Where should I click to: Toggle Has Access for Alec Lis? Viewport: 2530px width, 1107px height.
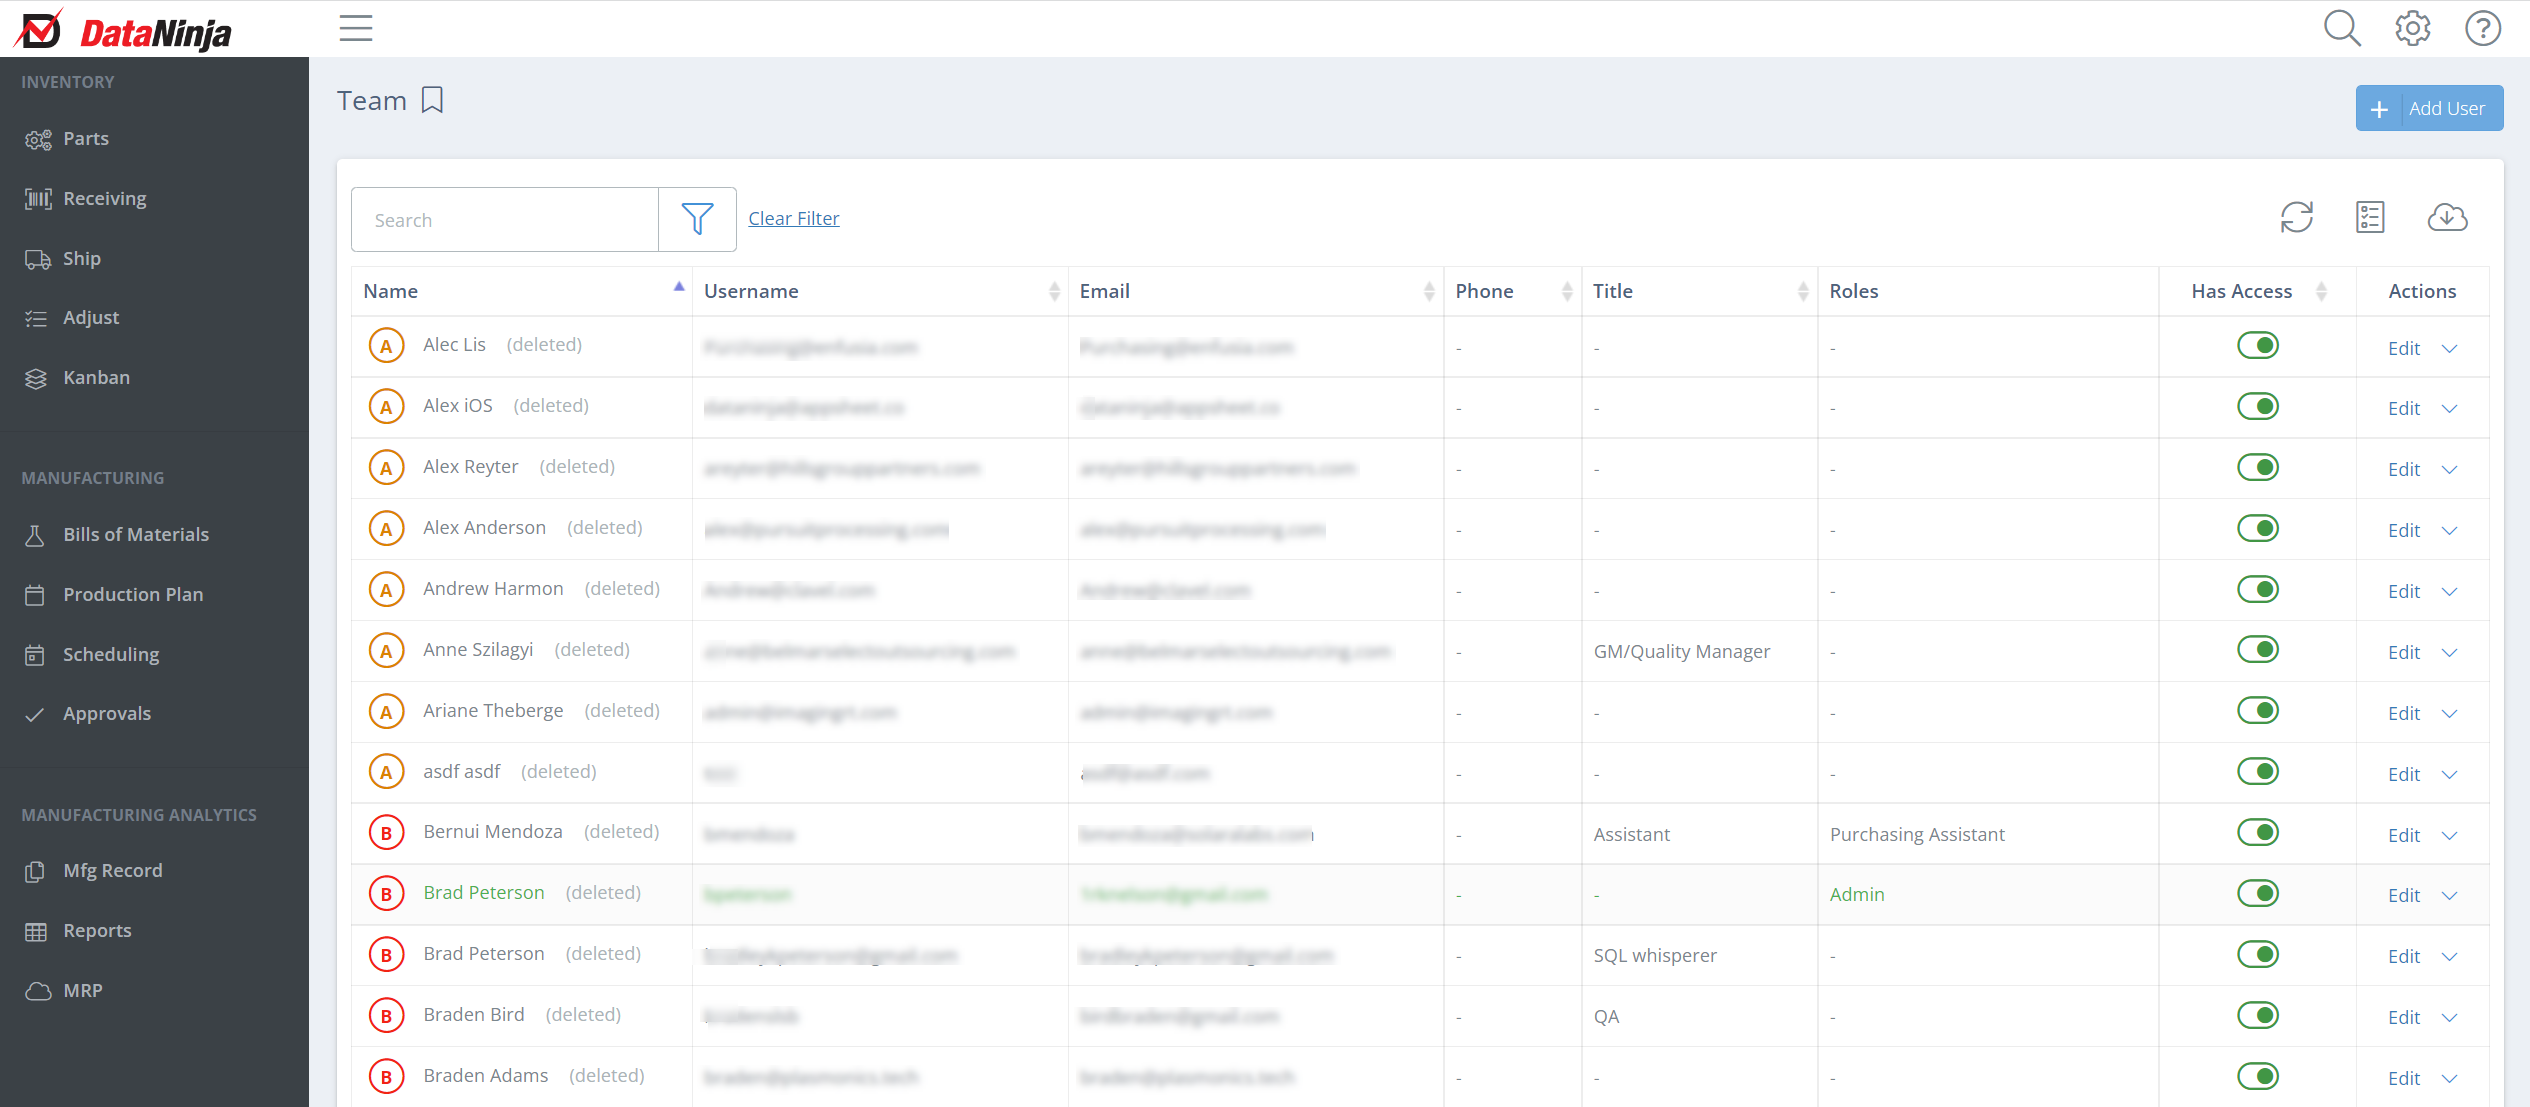[x=2257, y=346]
